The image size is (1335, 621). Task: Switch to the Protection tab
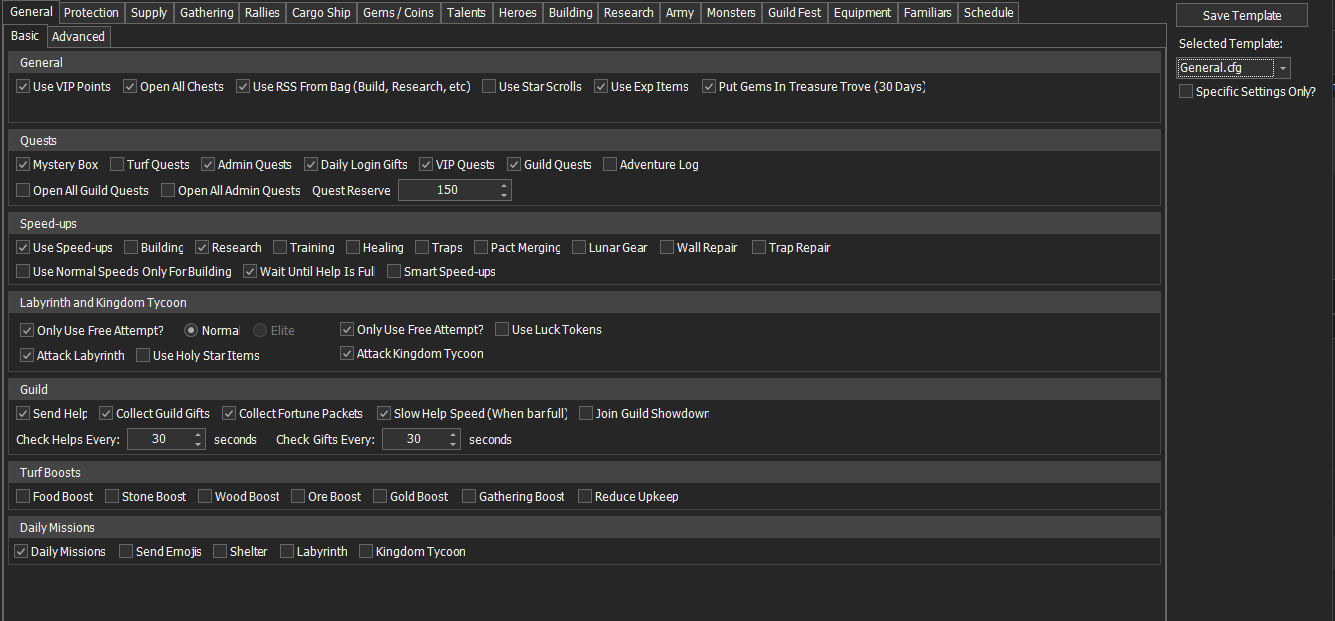pyautogui.click(x=91, y=13)
